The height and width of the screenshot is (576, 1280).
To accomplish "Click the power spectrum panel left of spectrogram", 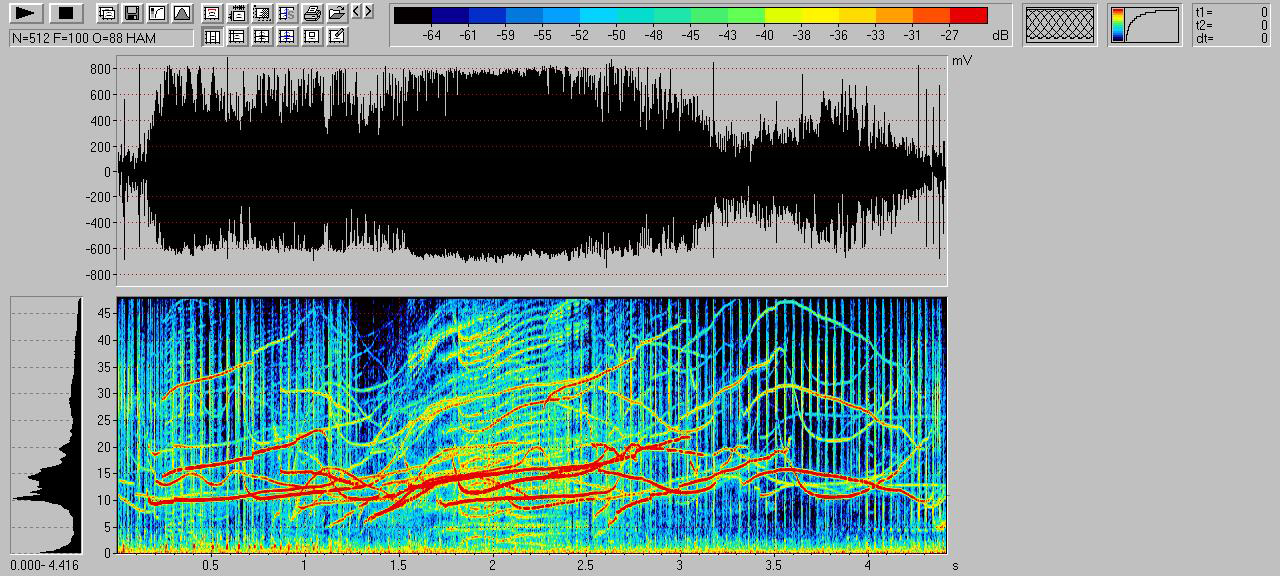I will tap(46, 425).
